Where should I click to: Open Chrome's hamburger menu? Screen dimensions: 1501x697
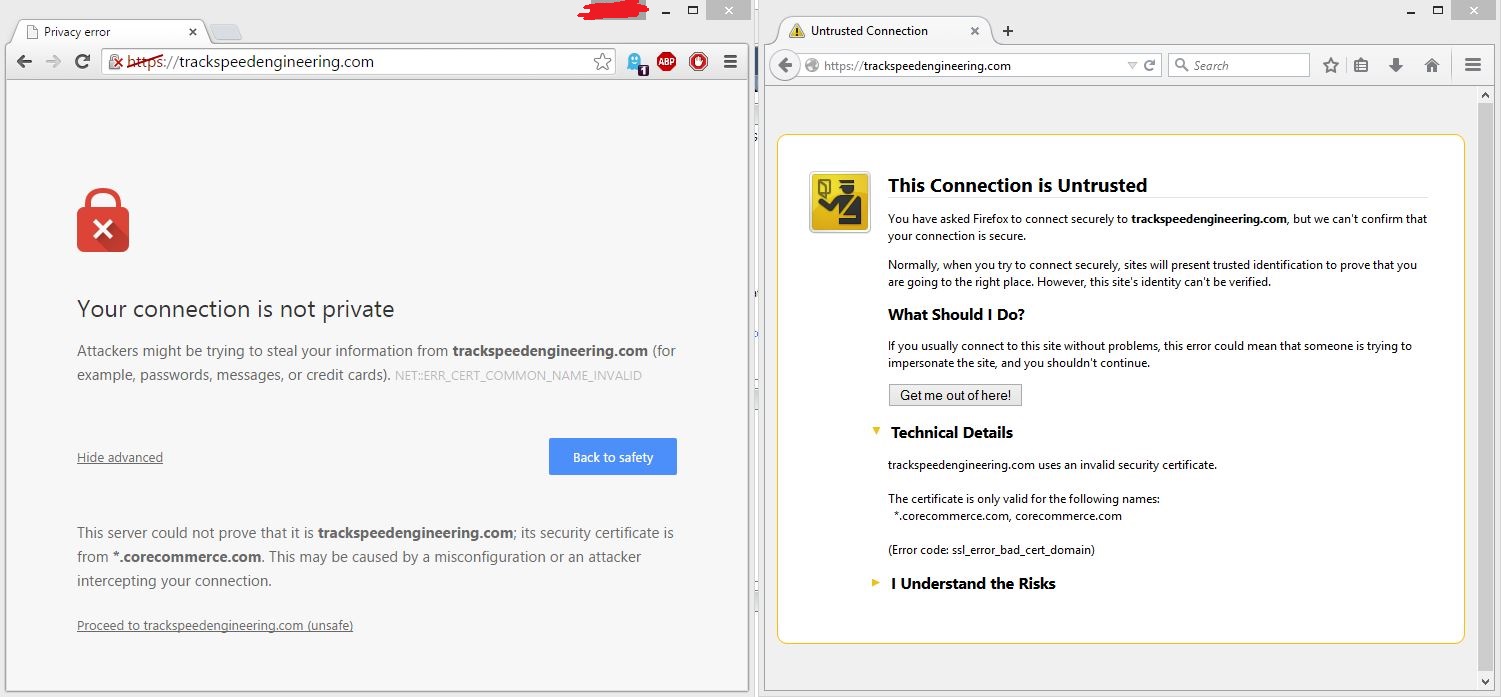730,62
